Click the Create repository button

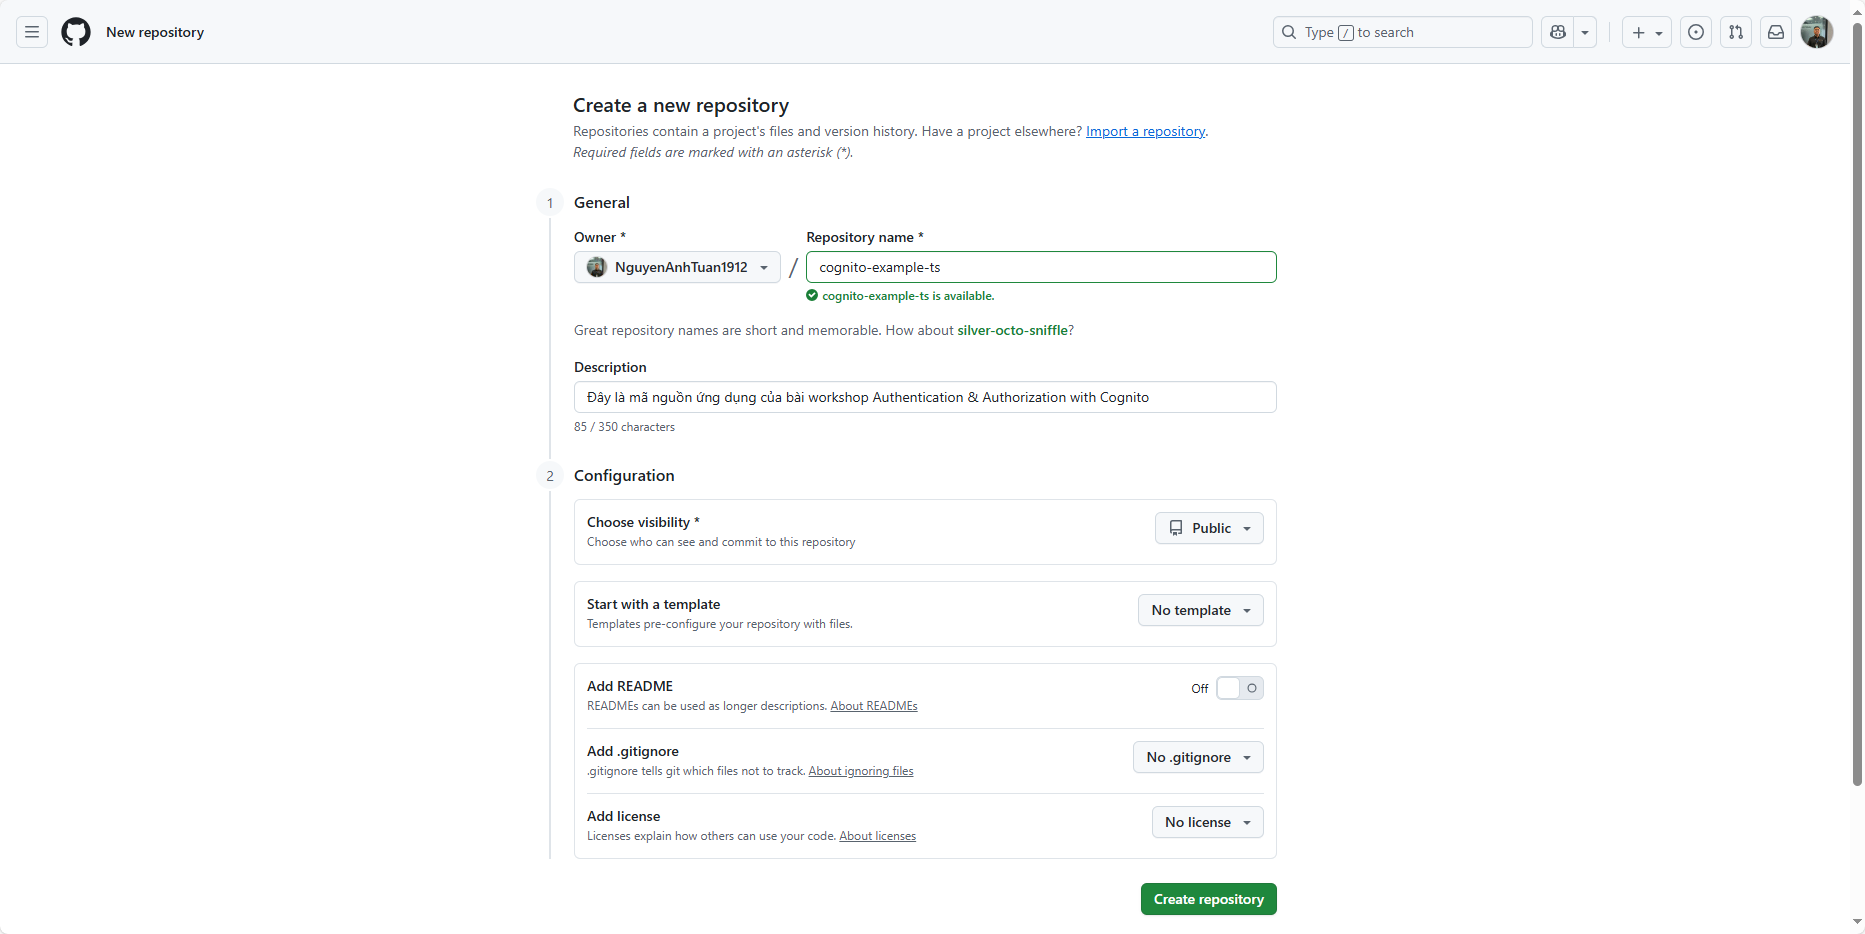click(1208, 899)
